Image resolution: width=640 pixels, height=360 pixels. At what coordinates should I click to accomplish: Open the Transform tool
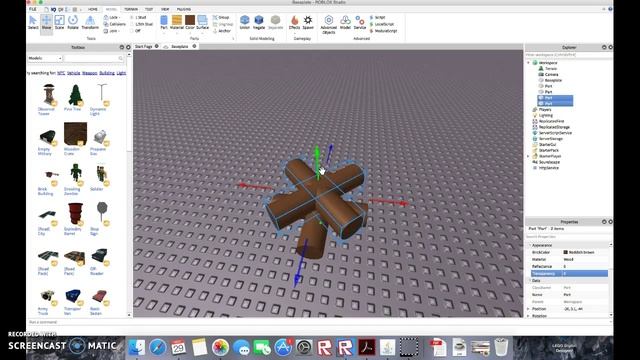pyautogui.click(x=90, y=22)
